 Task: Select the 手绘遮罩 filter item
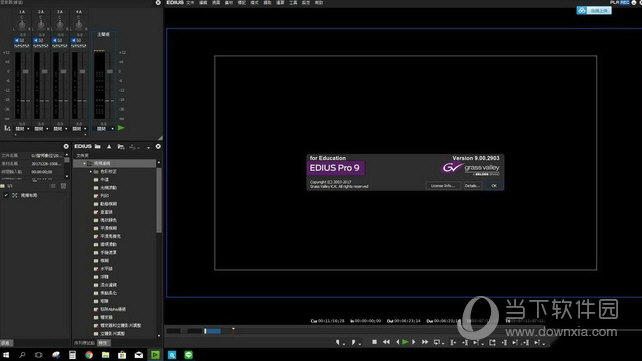109,253
